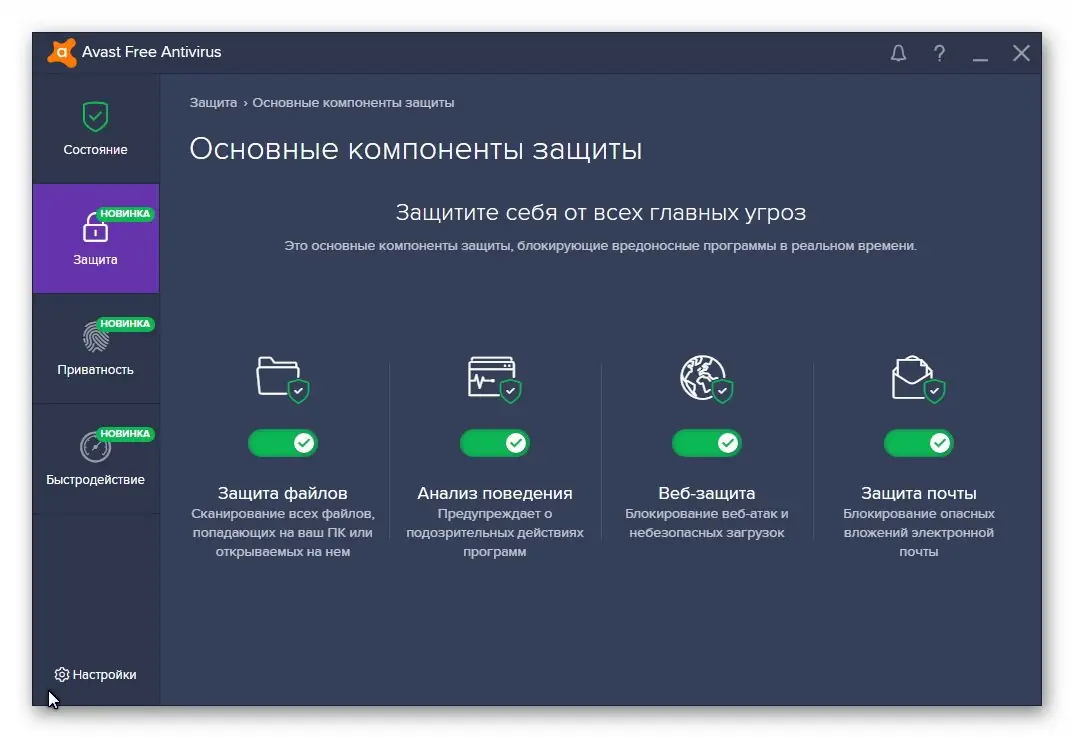Image resolution: width=1074 pixels, height=738 pixels.
Task: Click the Защита файлов folder icon
Action: tap(283, 378)
